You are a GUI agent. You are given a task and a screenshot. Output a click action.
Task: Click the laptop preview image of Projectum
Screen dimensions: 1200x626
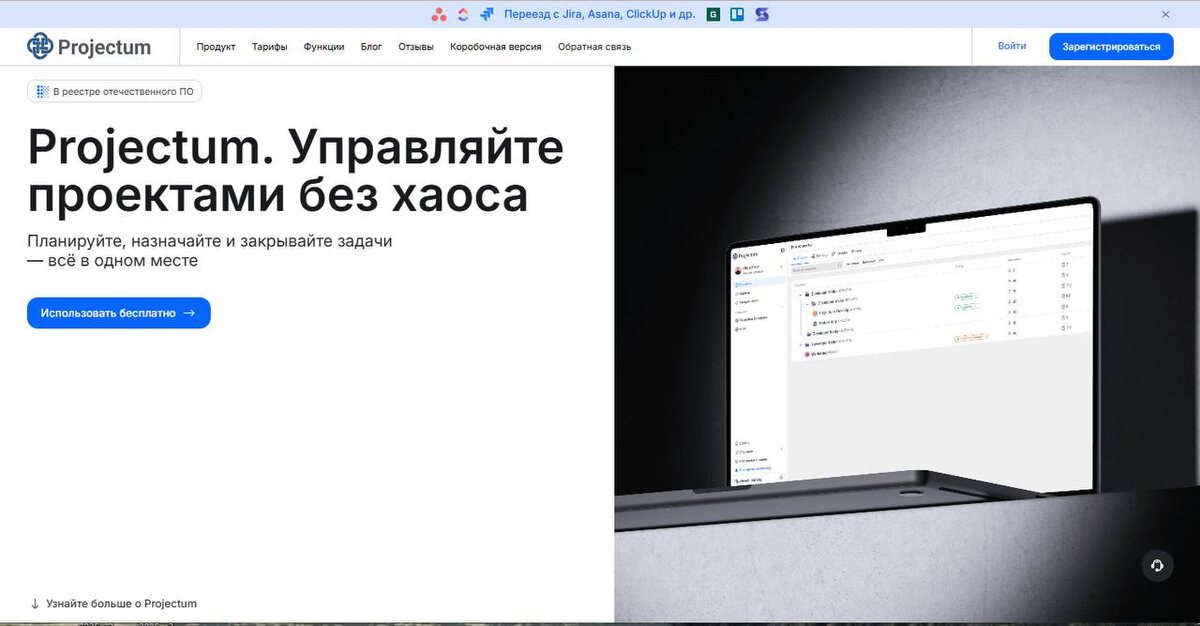[x=907, y=344]
